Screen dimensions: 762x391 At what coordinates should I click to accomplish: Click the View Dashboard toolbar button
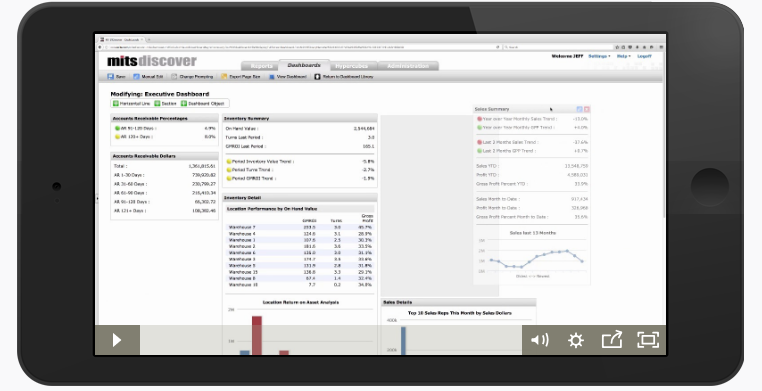pyautogui.click(x=288, y=77)
